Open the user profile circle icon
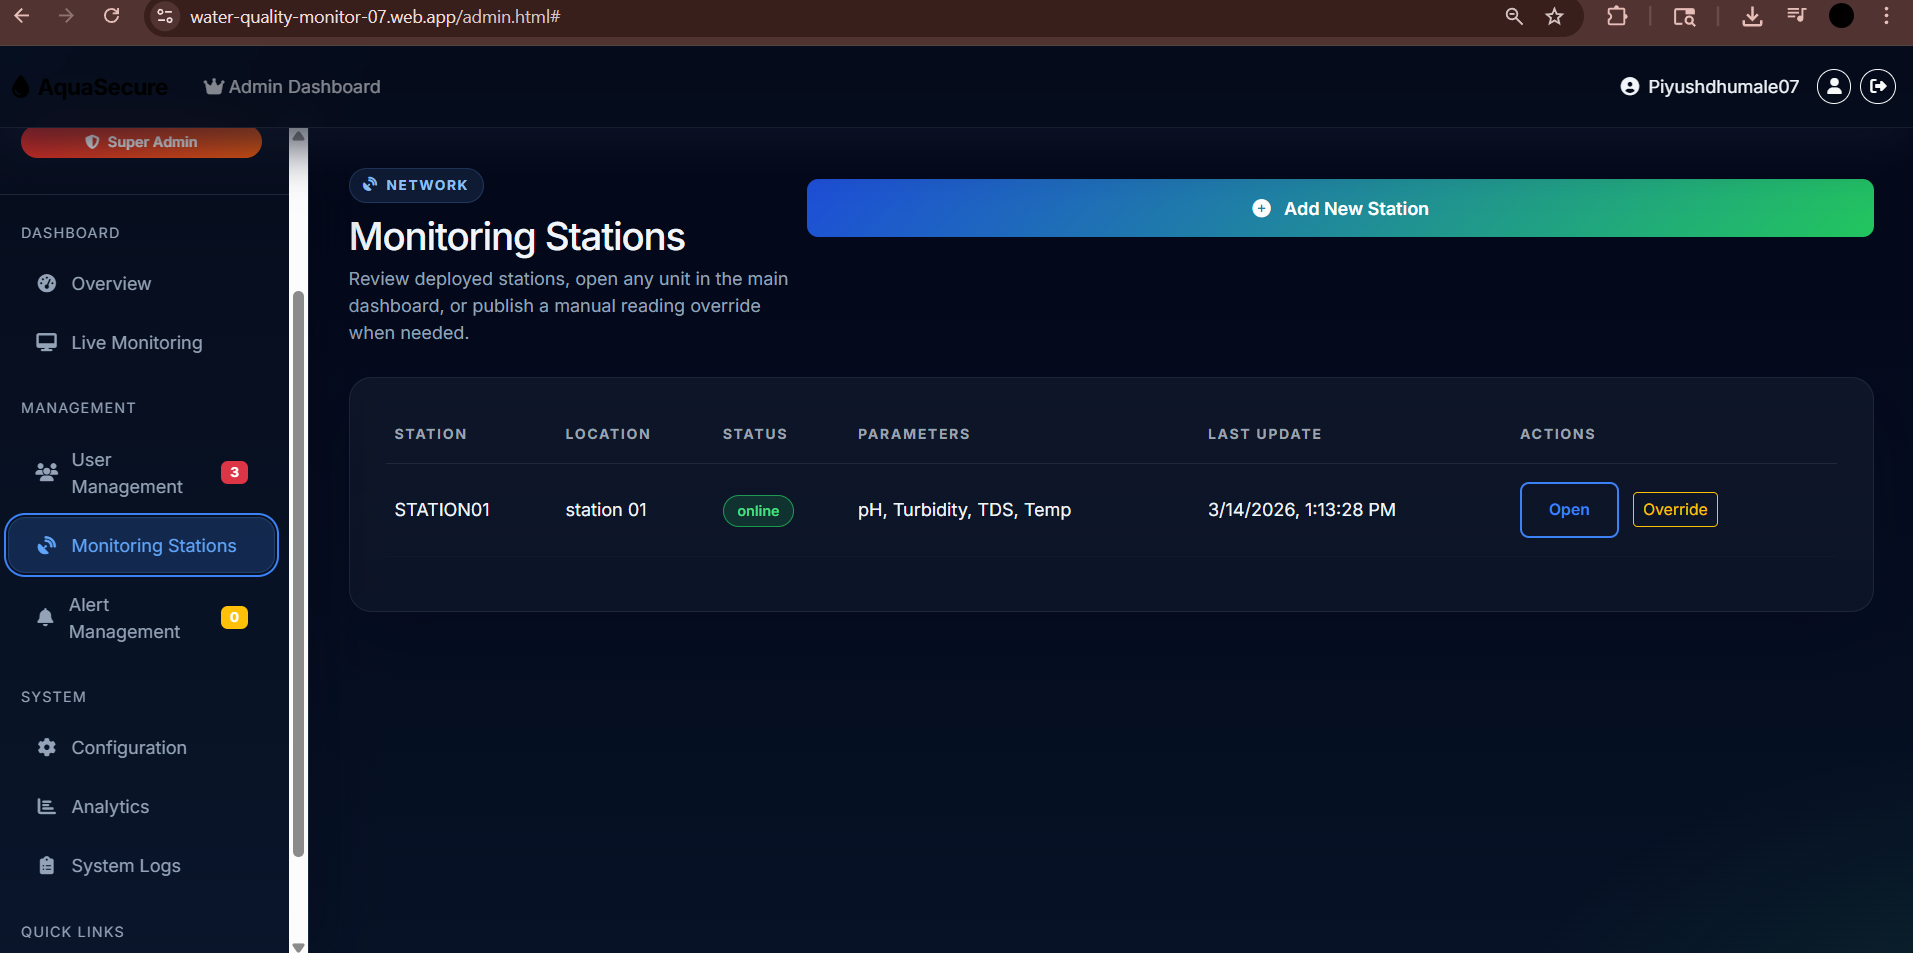Viewport: 1913px width, 953px height. (1834, 87)
